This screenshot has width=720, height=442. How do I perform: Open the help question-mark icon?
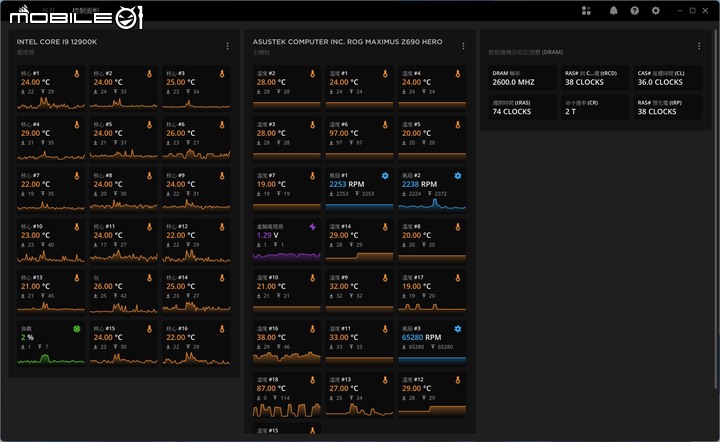pos(634,11)
